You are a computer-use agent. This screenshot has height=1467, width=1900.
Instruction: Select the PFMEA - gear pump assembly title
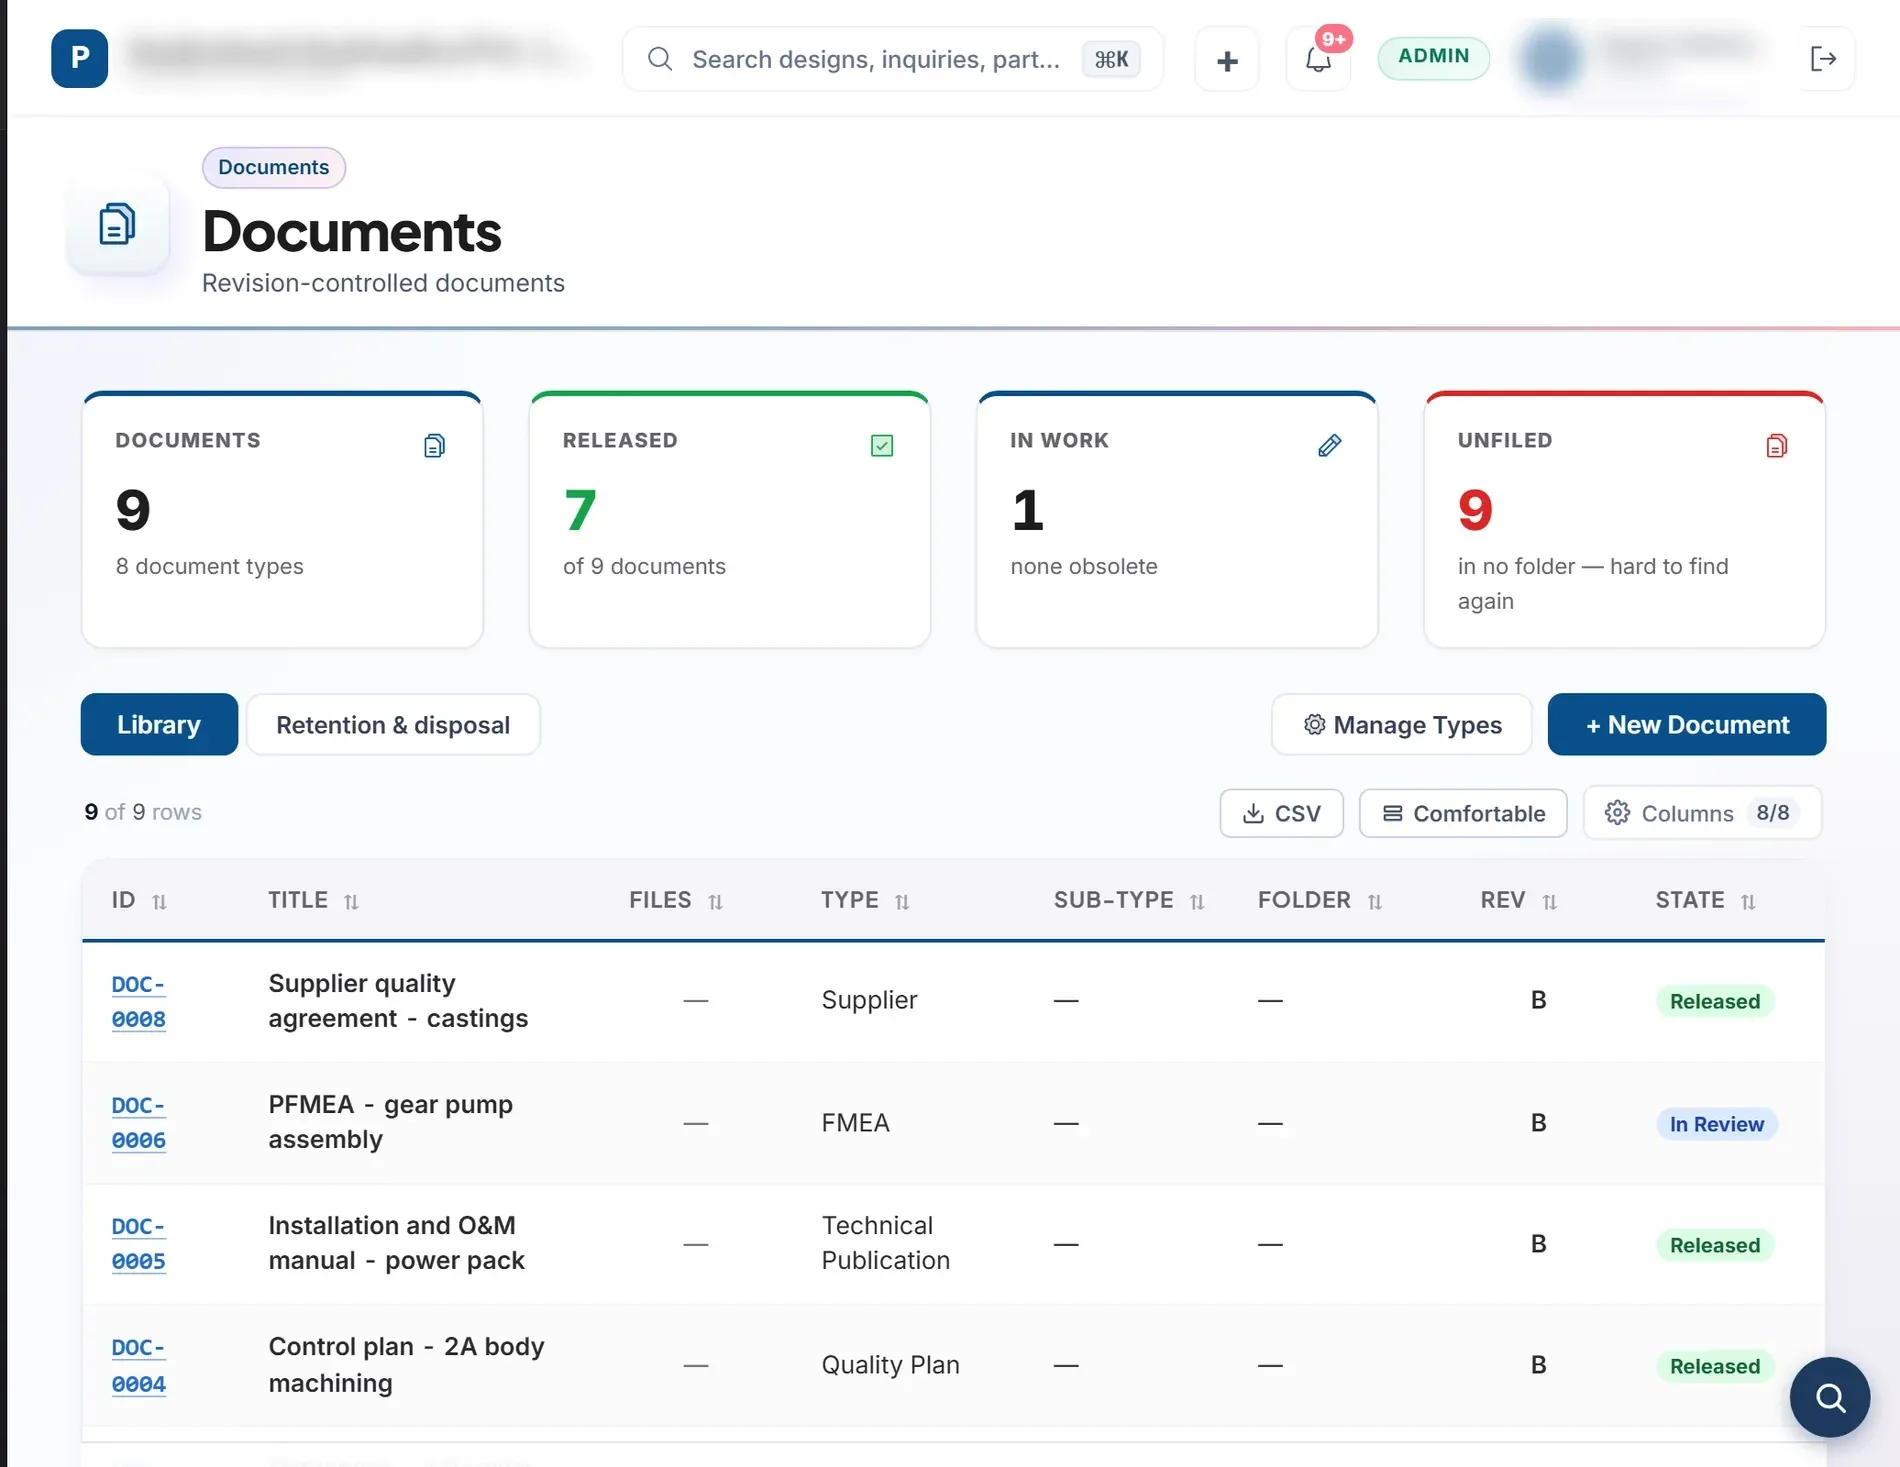point(391,1122)
